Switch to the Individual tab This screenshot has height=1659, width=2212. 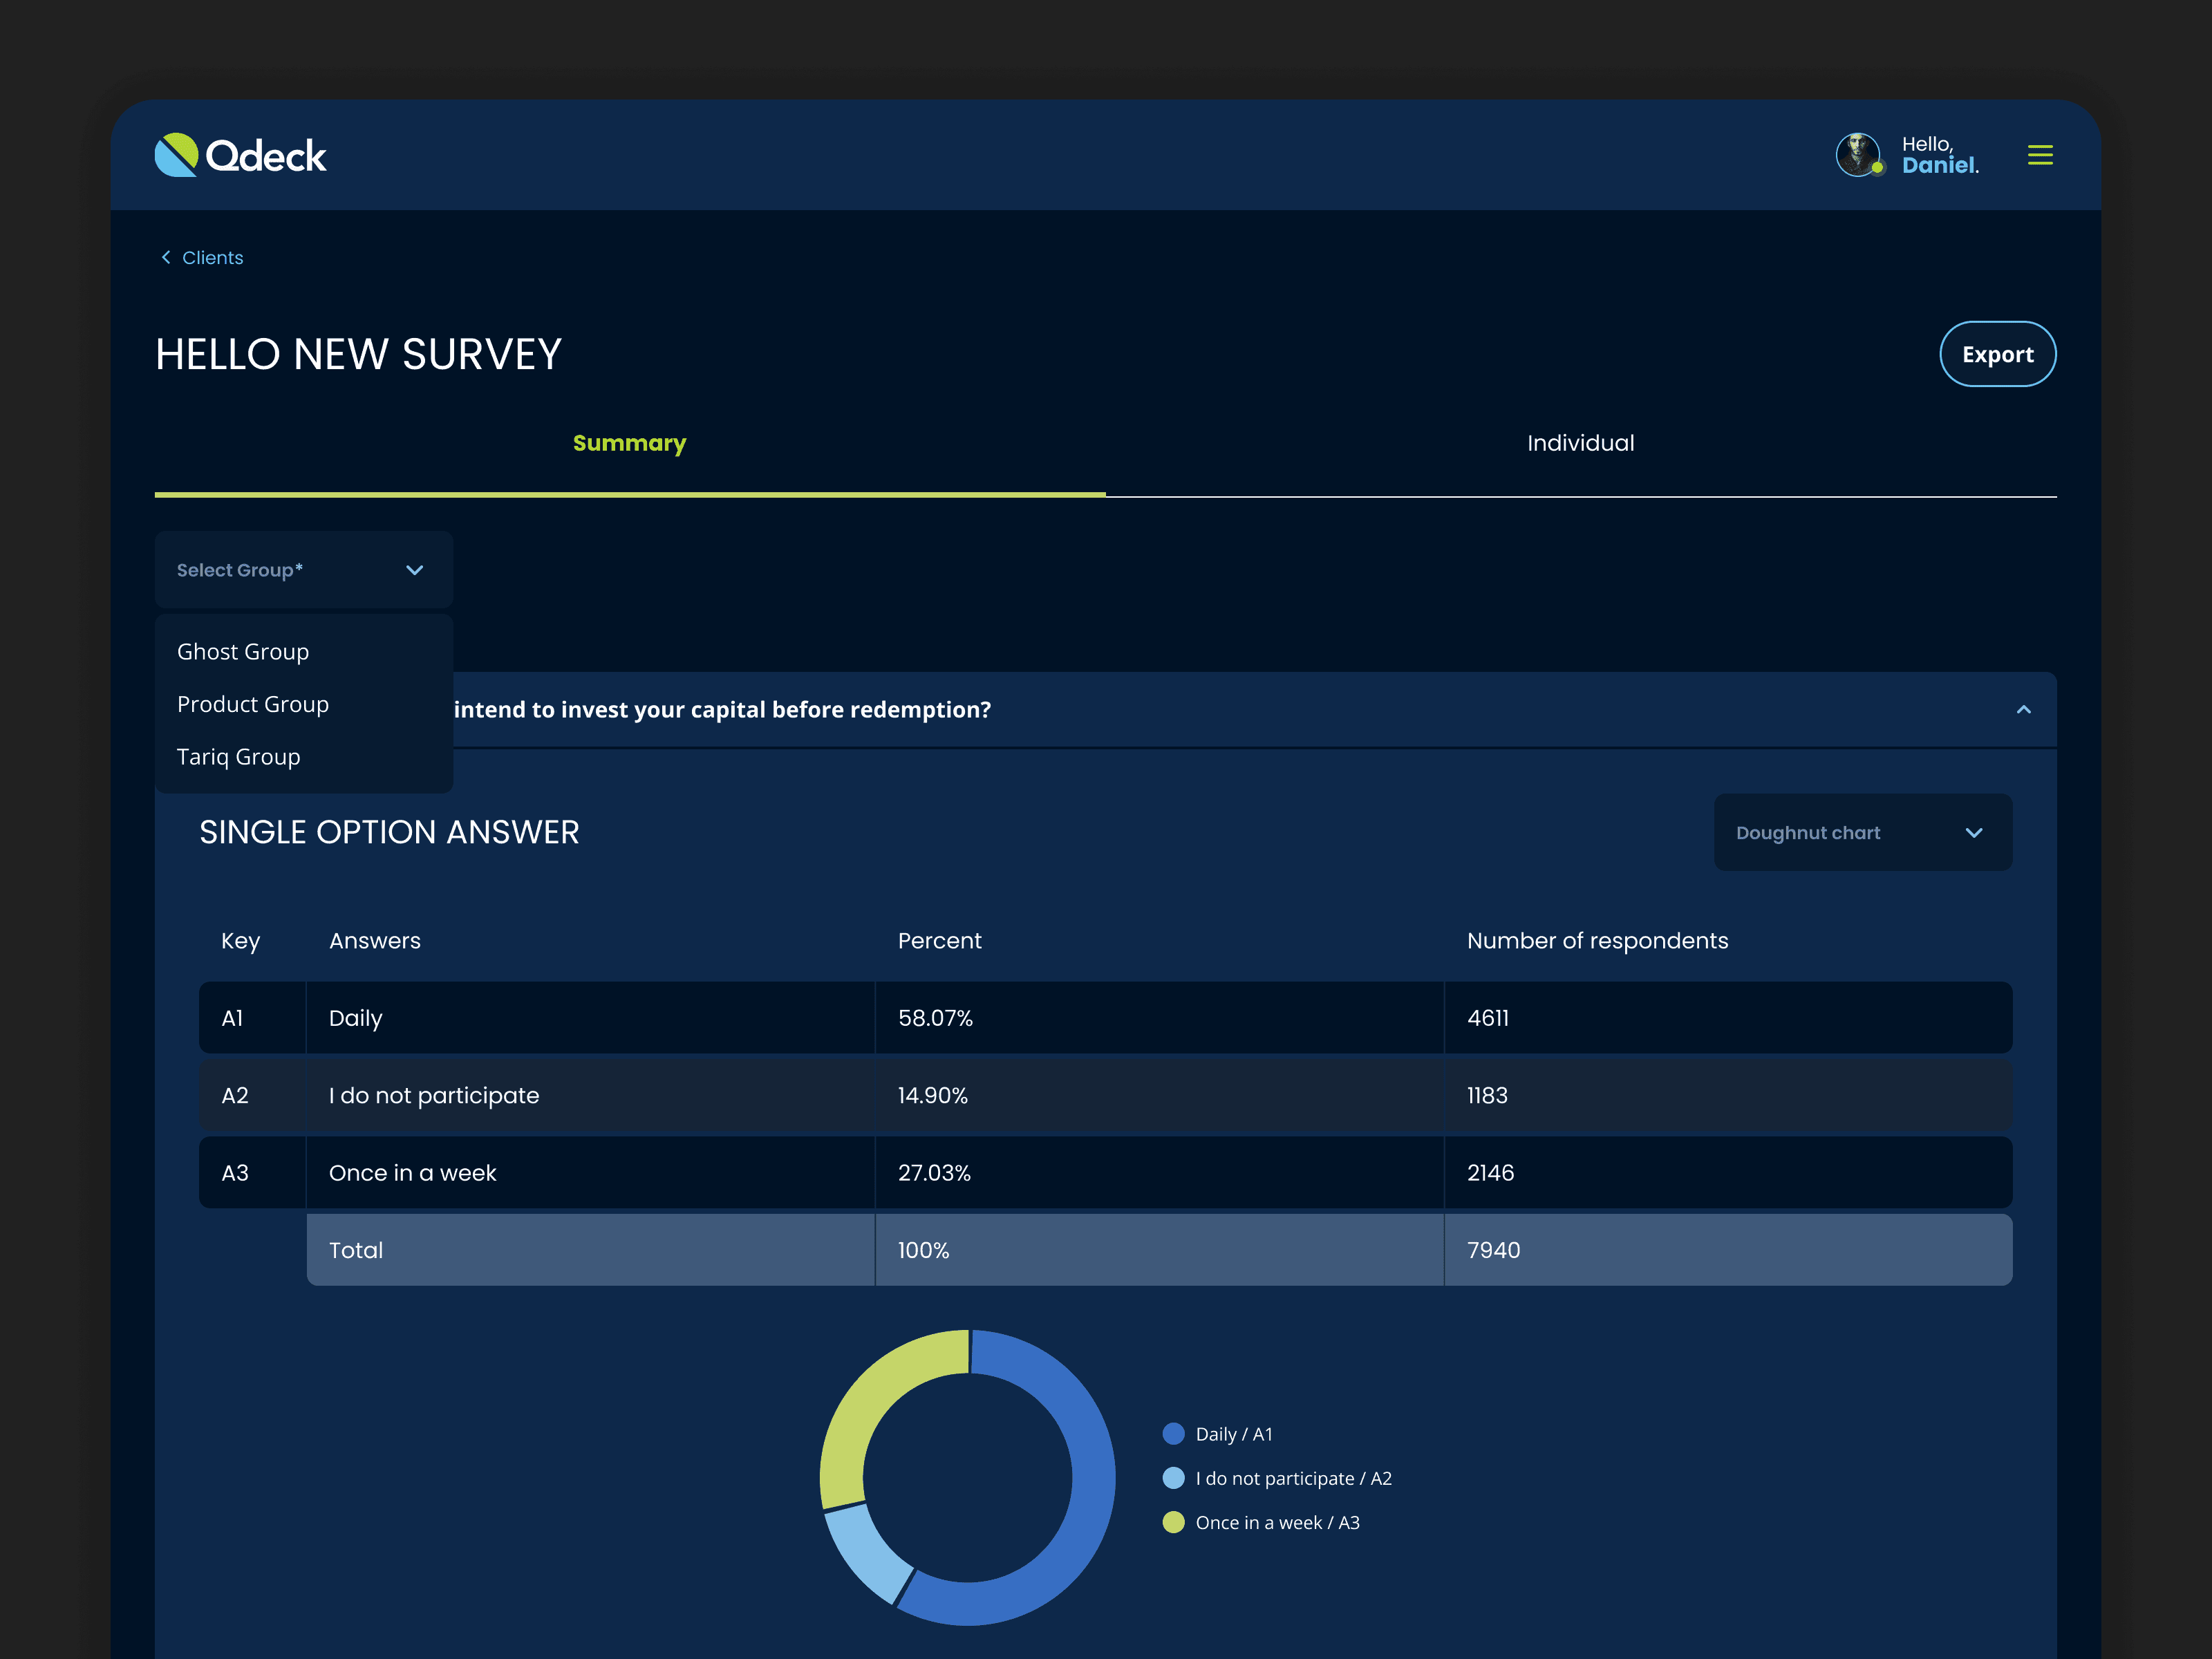(x=1580, y=443)
